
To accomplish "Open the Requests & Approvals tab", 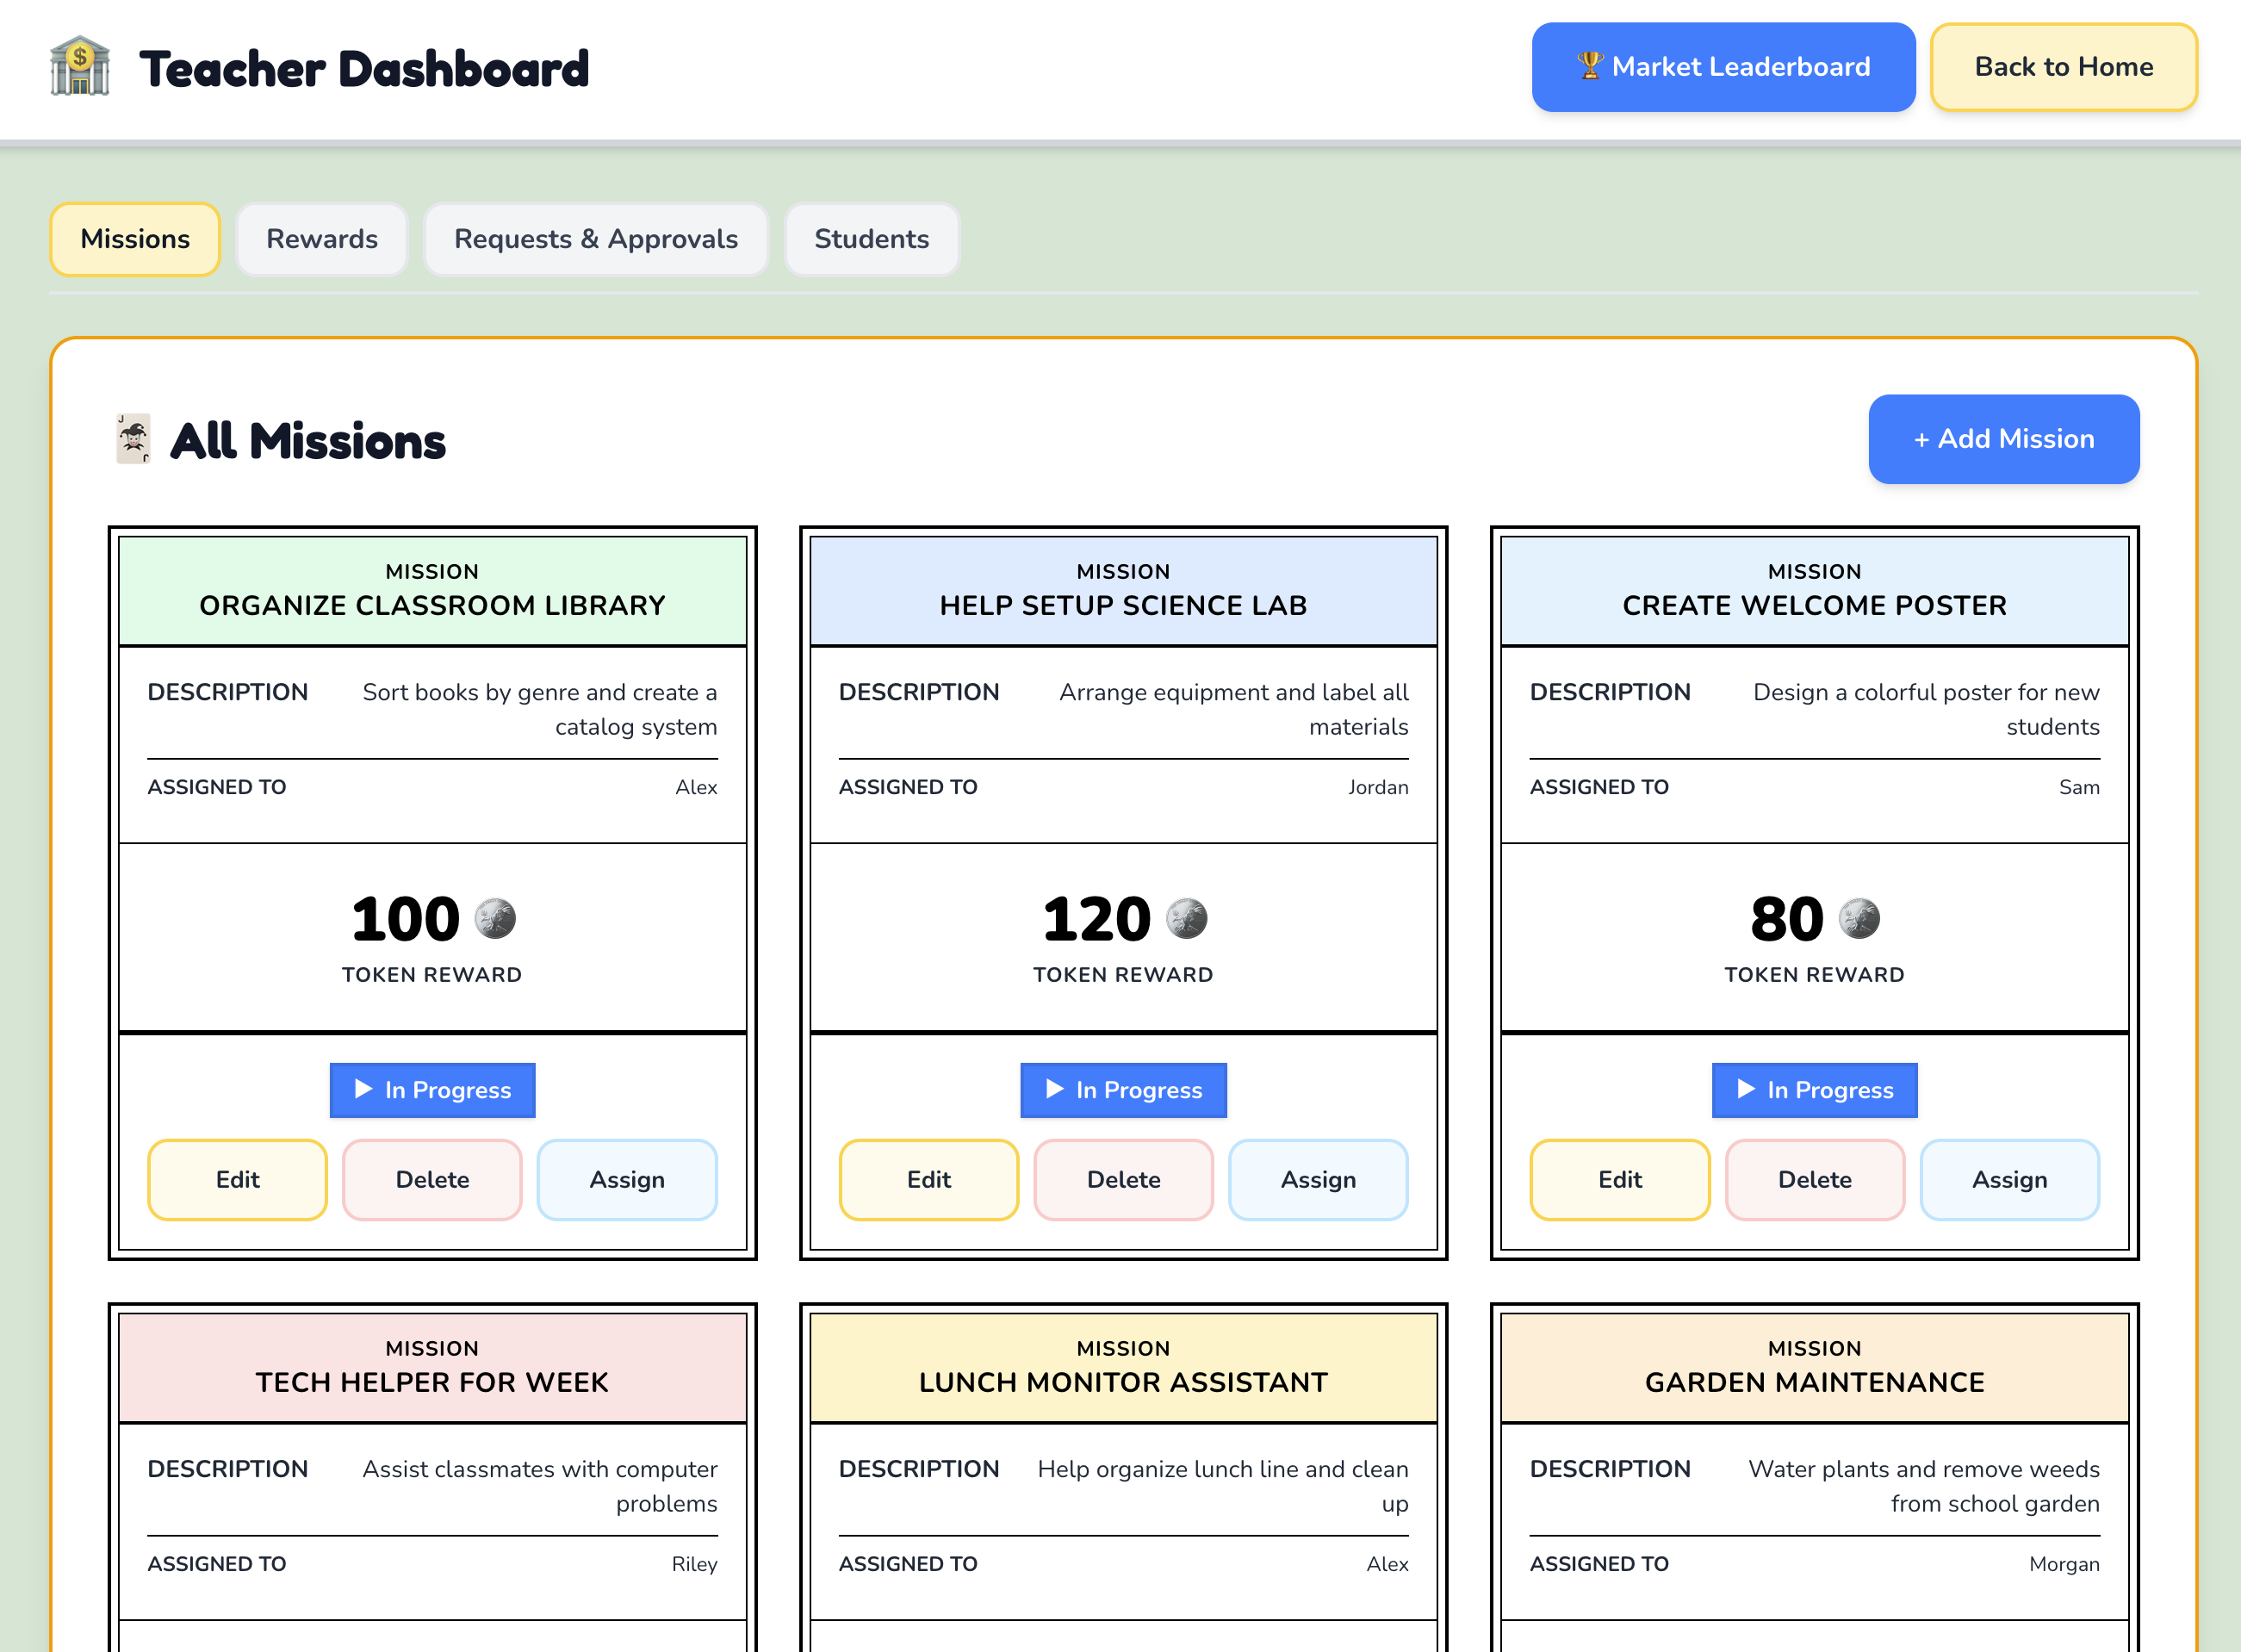I will point(595,239).
